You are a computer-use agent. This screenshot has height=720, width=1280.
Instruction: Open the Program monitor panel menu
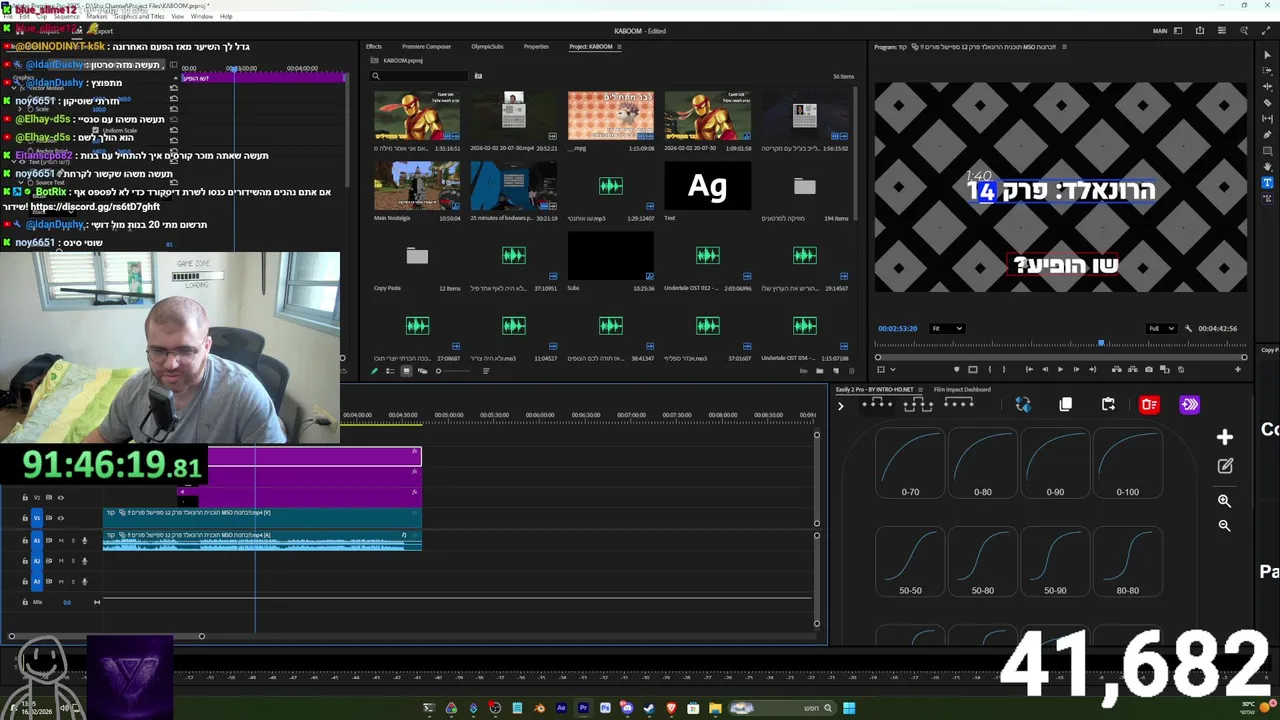click(x=1066, y=47)
